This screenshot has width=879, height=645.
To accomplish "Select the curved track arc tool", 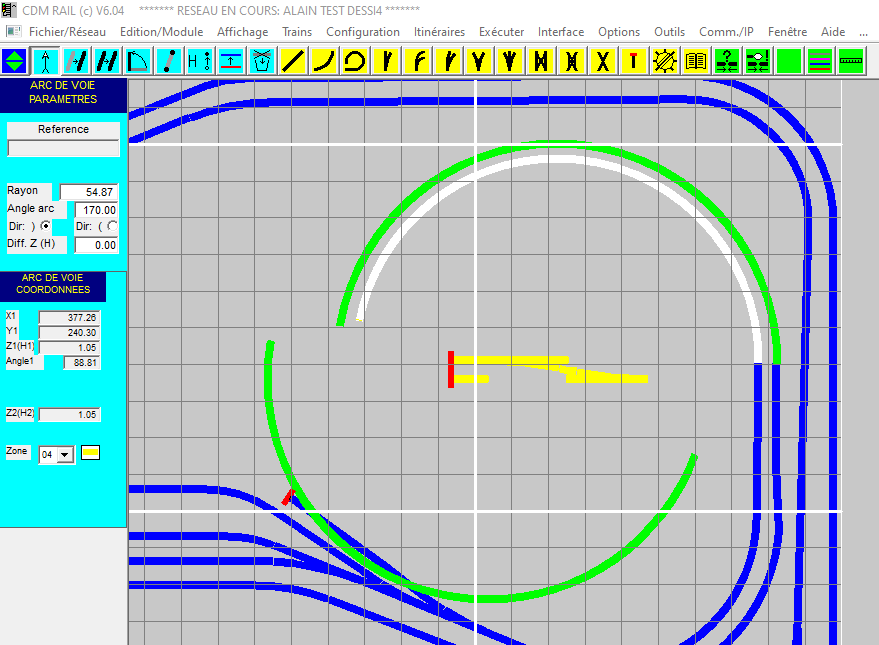I will 323,61.
